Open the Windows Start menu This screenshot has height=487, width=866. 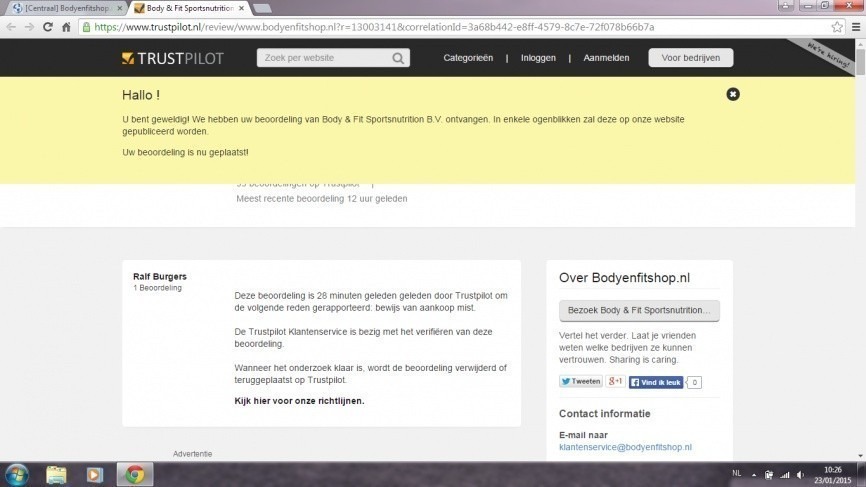(x=17, y=474)
